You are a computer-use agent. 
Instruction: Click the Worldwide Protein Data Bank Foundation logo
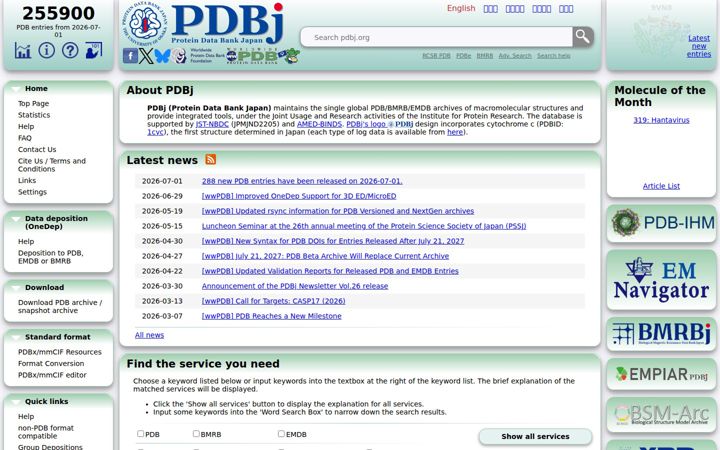[198, 56]
